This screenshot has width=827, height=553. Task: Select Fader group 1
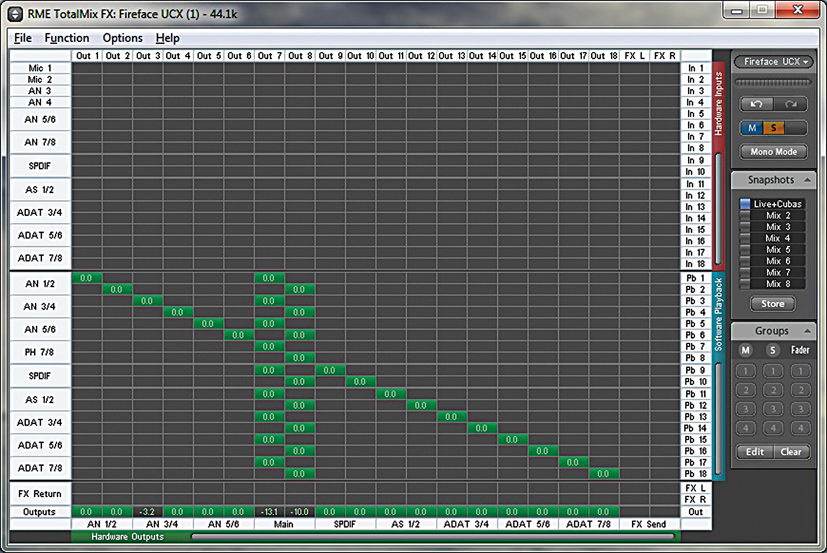coord(801,371)
